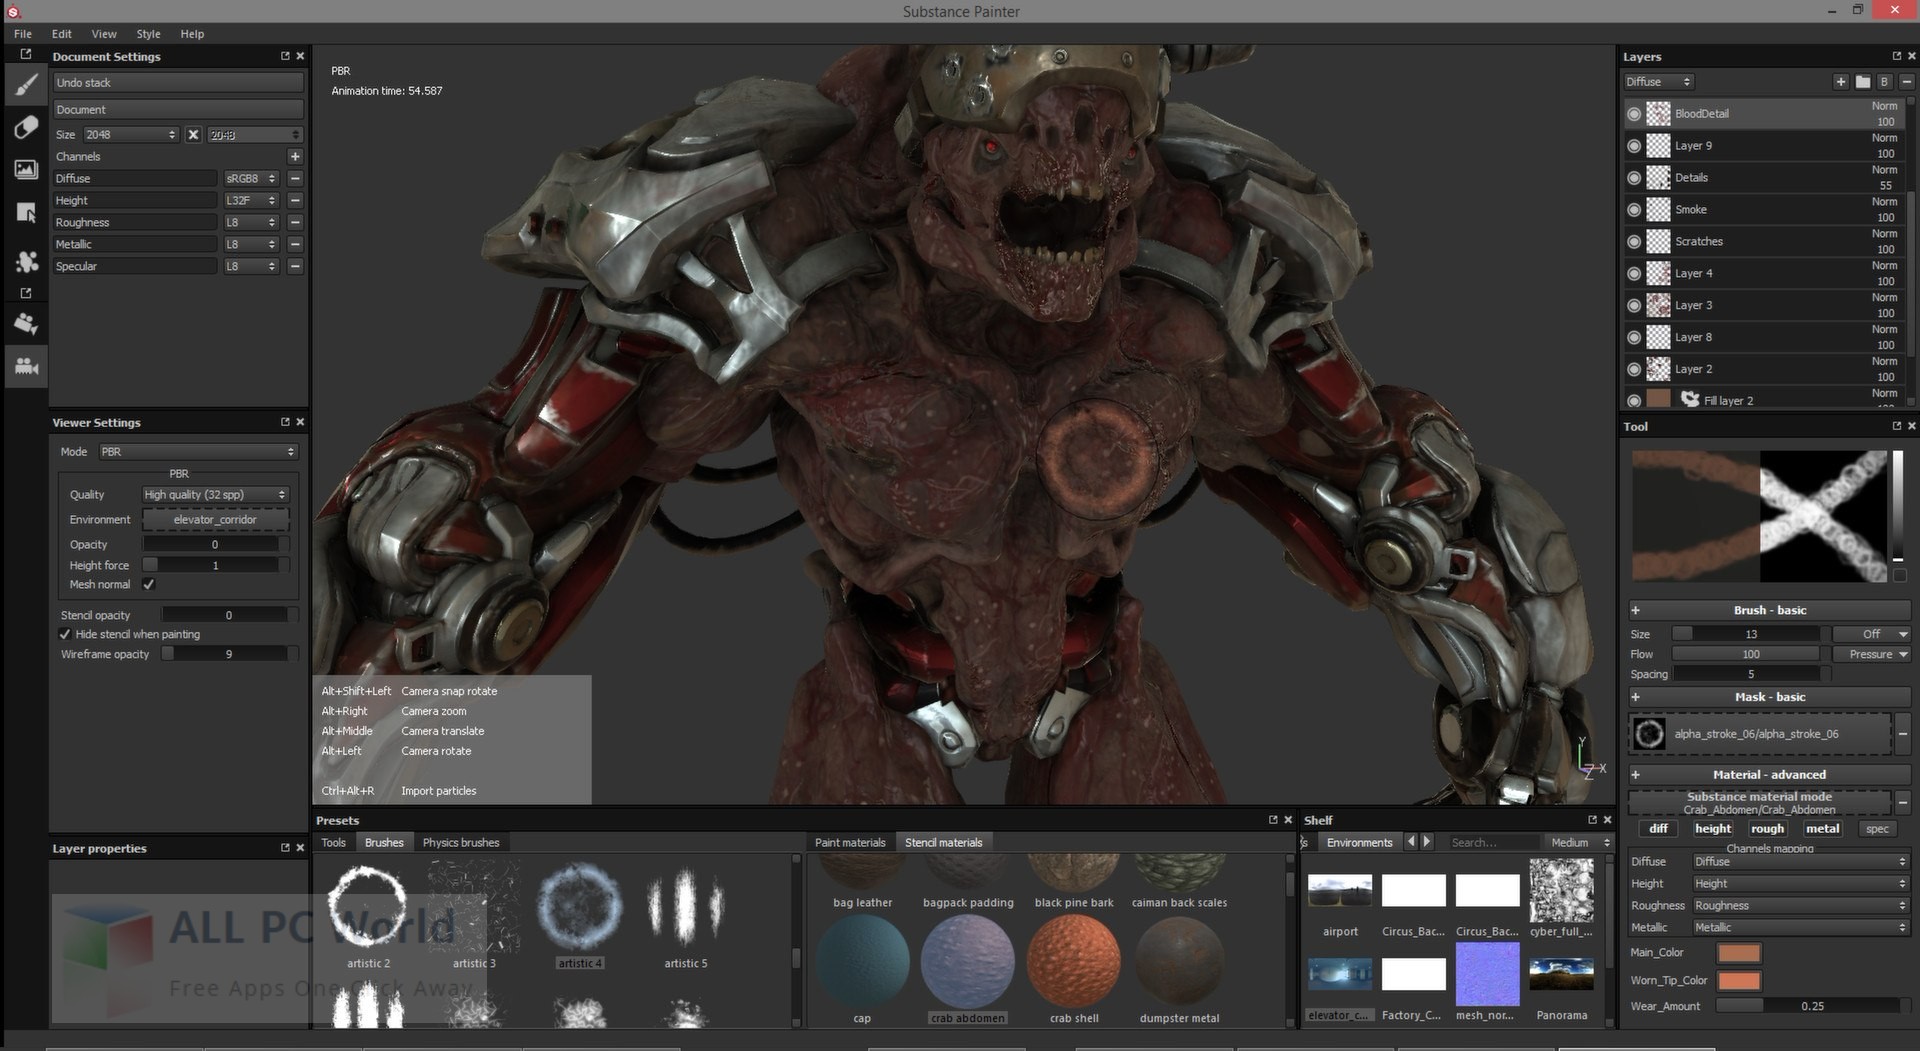Viewport: 1920px width, 1051px height.
Task: Open the camera viewer settings icon
Action: pyautogui.click(x=26, y=366)
